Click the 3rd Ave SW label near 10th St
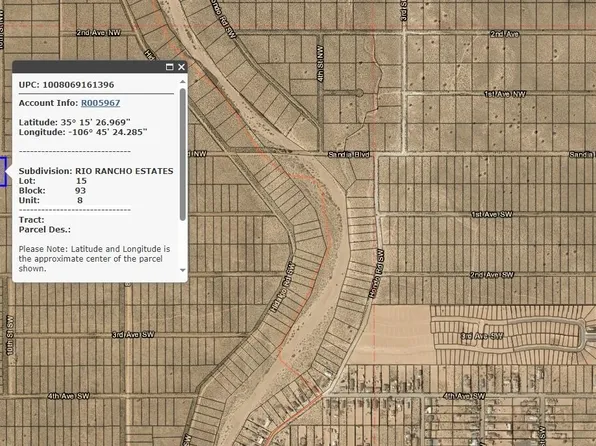Screen dimensions: 596x446 coord(133,335)
